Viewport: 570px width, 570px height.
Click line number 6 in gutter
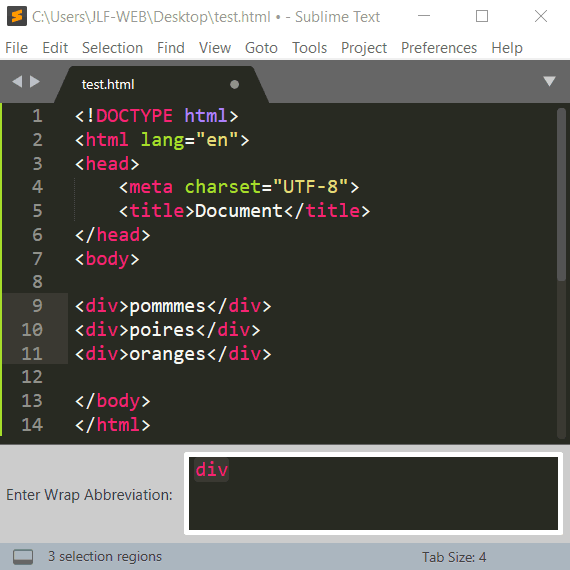pos(37,235)
